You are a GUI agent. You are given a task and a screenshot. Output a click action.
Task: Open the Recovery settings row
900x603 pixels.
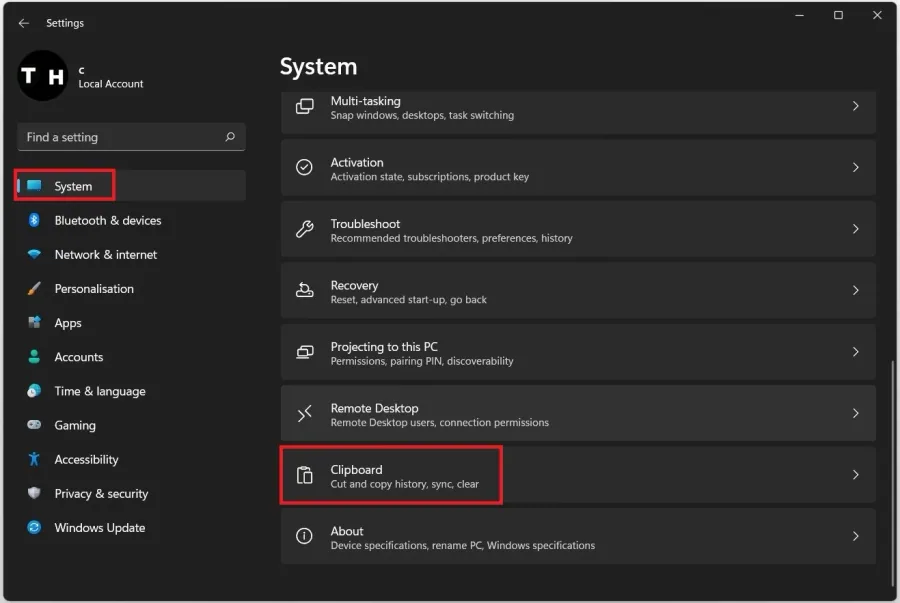578,290
